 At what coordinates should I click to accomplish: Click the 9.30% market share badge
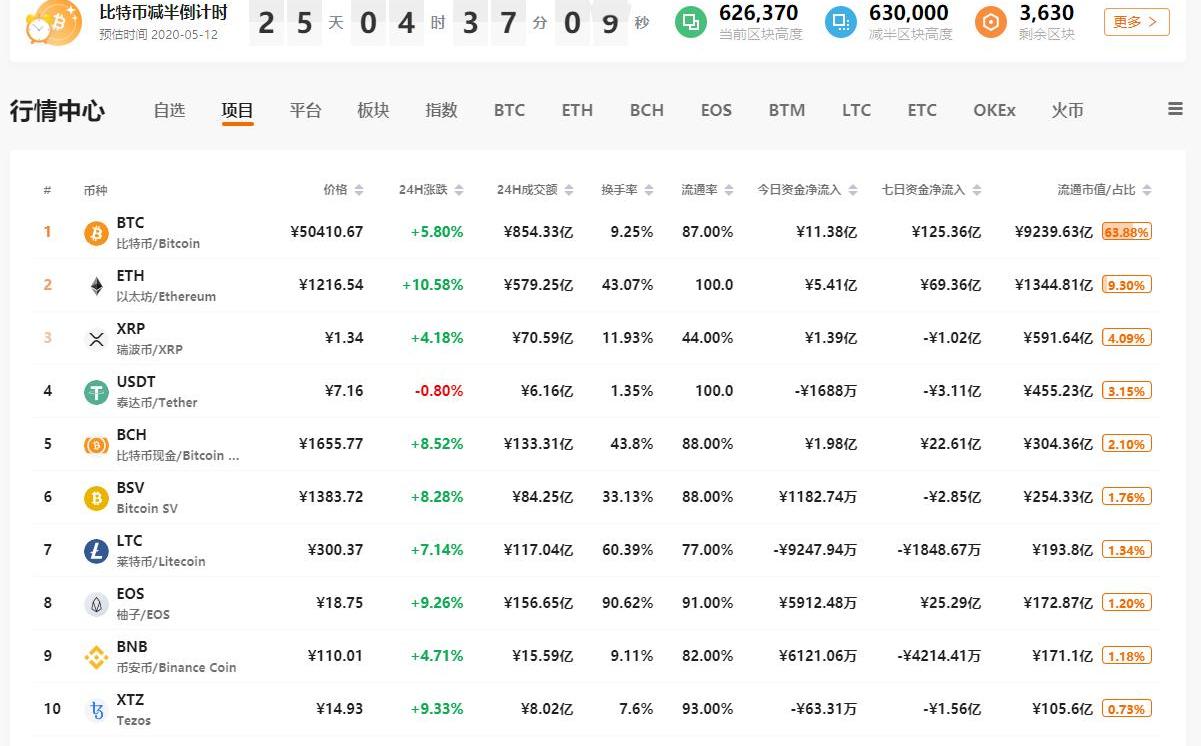click(1127, 285)
